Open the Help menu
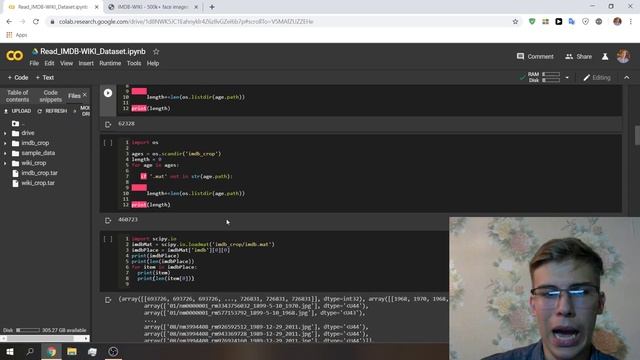Image resolution: width=640 pixels, height=360 pixels. pos(153,63)
